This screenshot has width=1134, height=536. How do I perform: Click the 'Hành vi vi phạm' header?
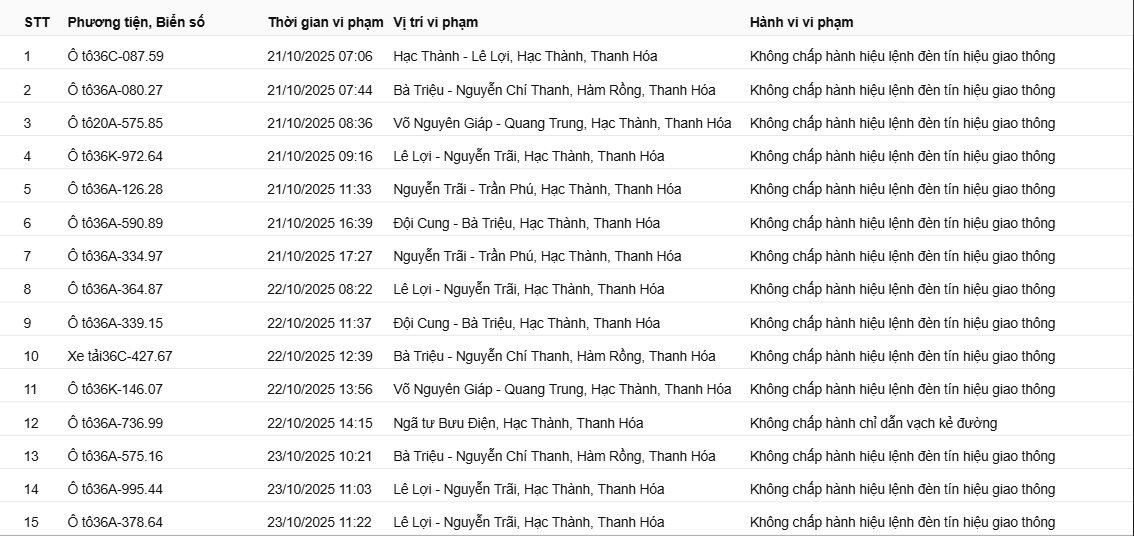(x=801, y=22)
